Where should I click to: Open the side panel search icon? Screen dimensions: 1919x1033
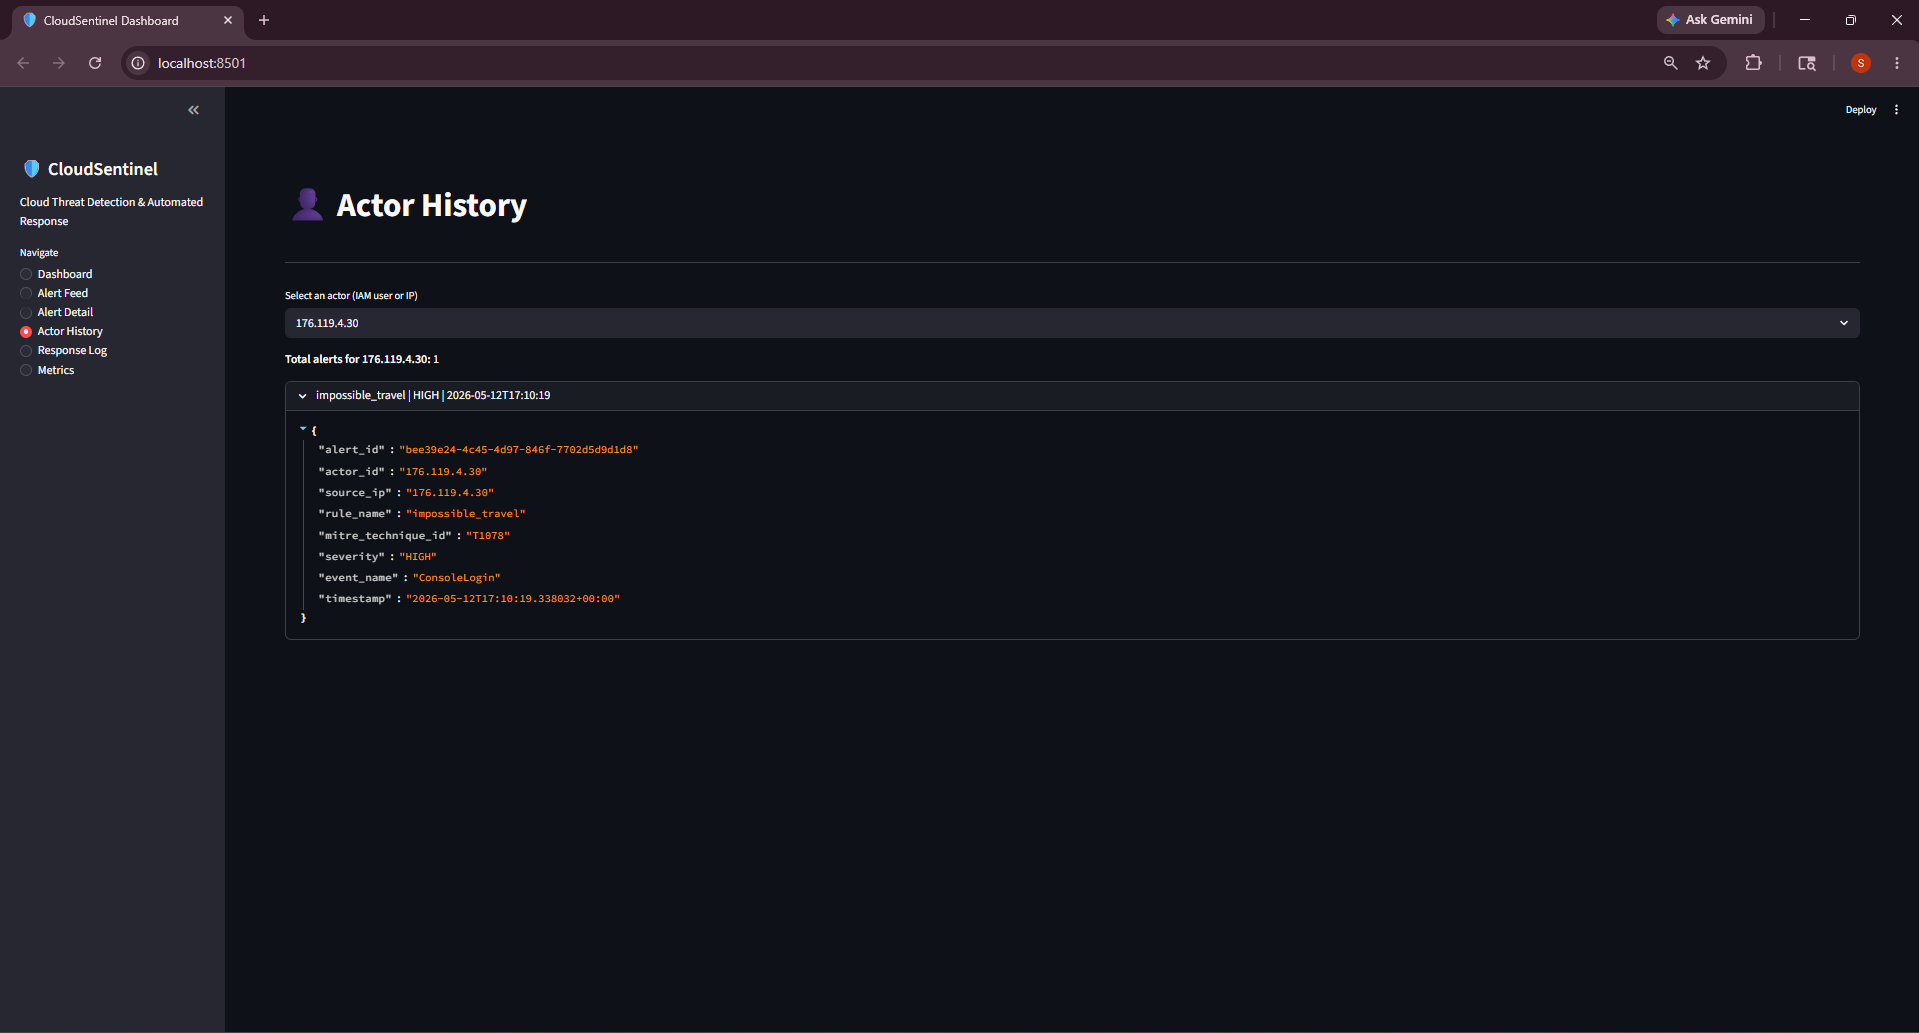pos(1807,63)
